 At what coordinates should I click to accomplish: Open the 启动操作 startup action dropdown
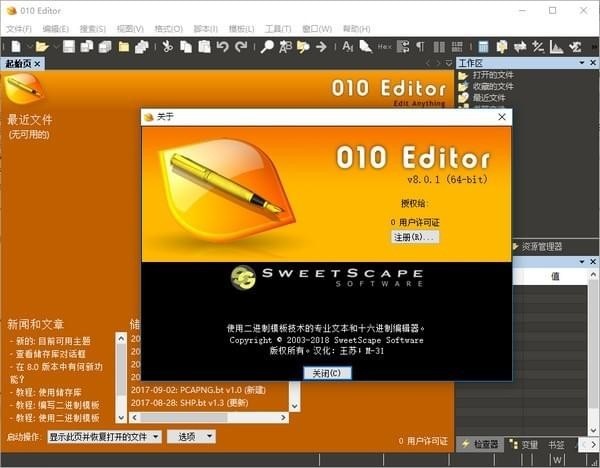tap(104, 437)
